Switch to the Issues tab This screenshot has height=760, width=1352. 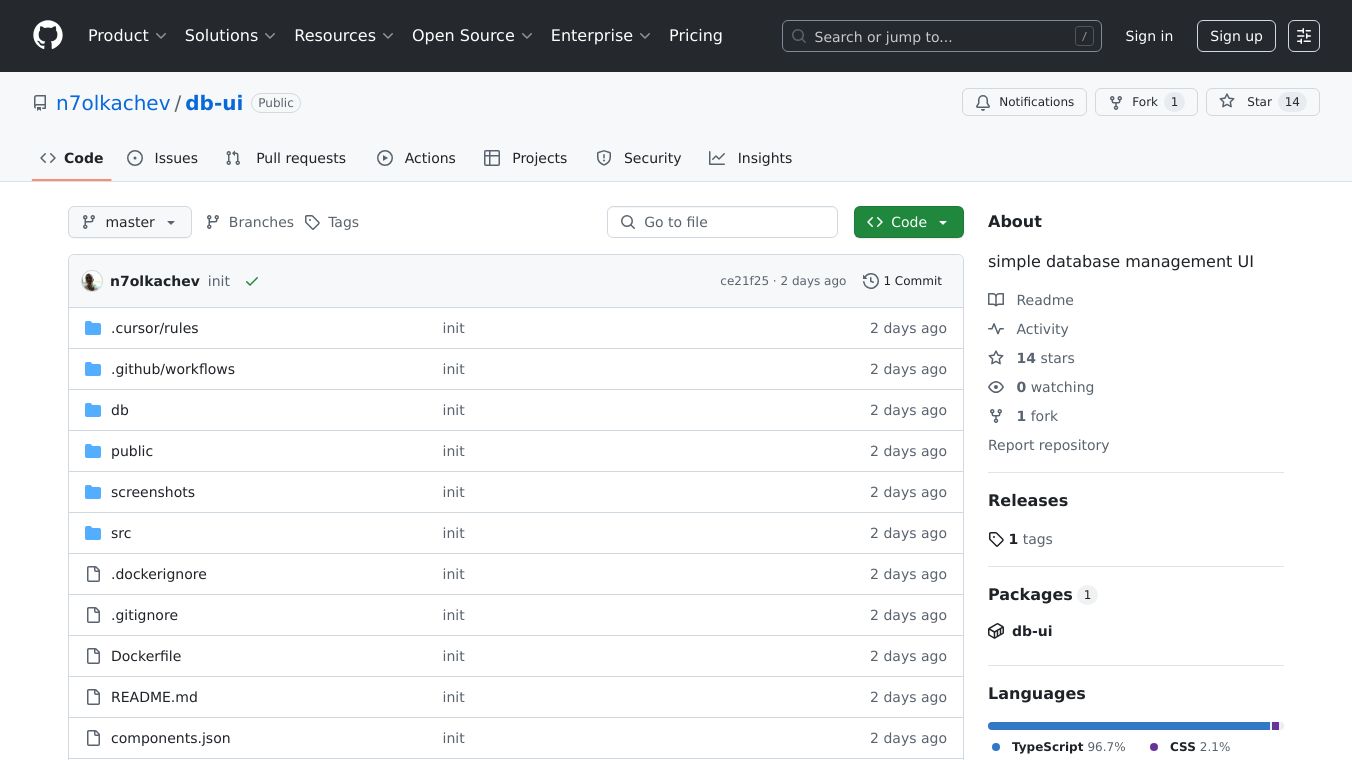163,158
